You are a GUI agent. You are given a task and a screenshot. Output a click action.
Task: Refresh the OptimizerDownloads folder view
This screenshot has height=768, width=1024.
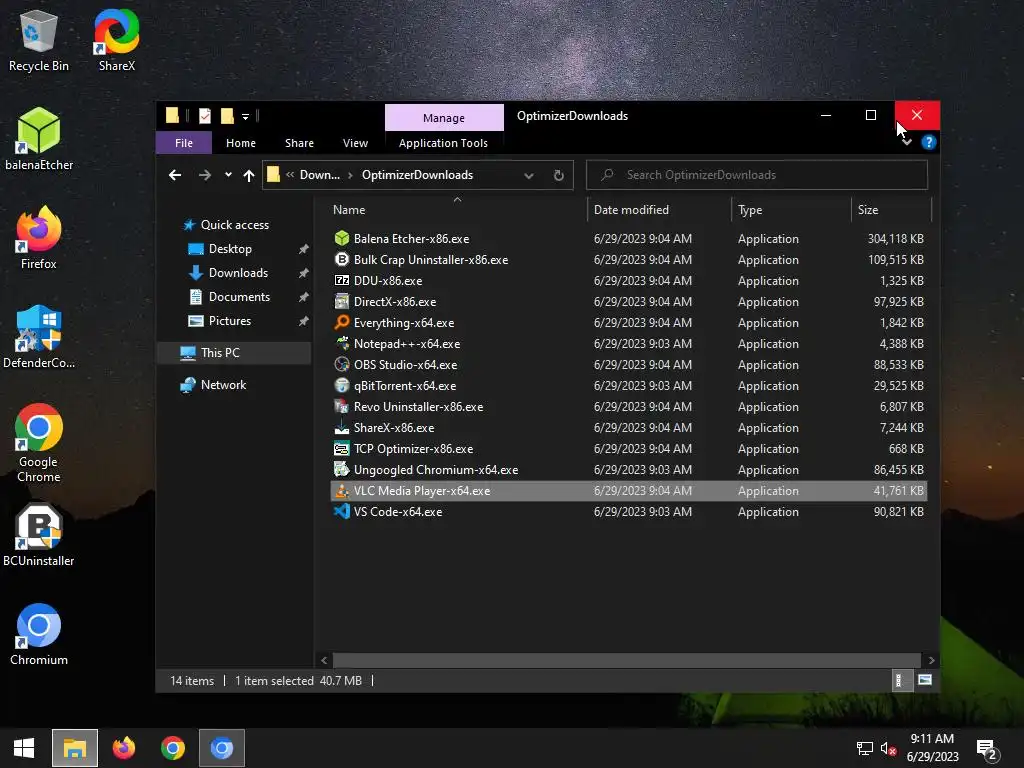point(558,175)
